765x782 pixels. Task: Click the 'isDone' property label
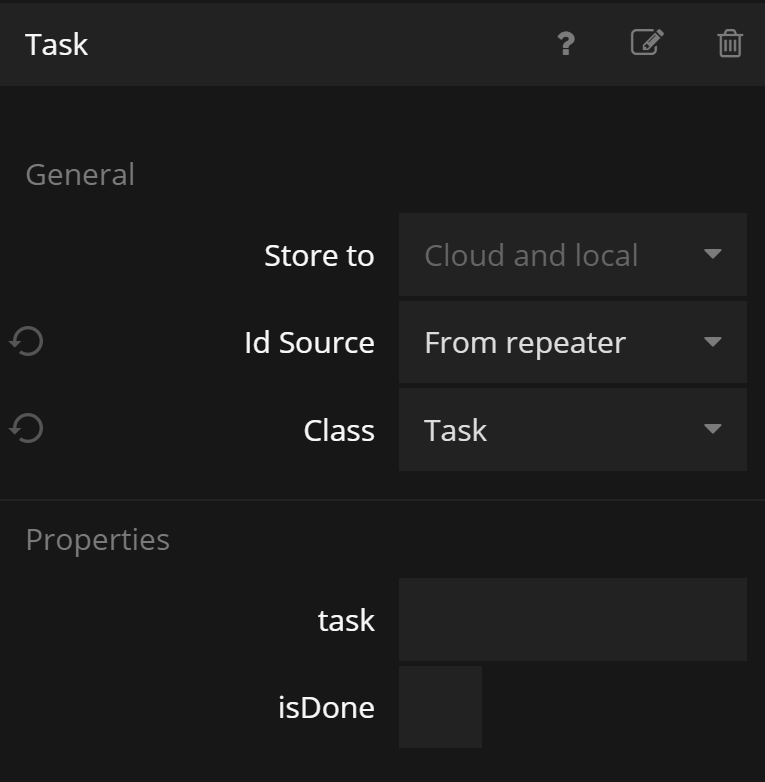326,708
